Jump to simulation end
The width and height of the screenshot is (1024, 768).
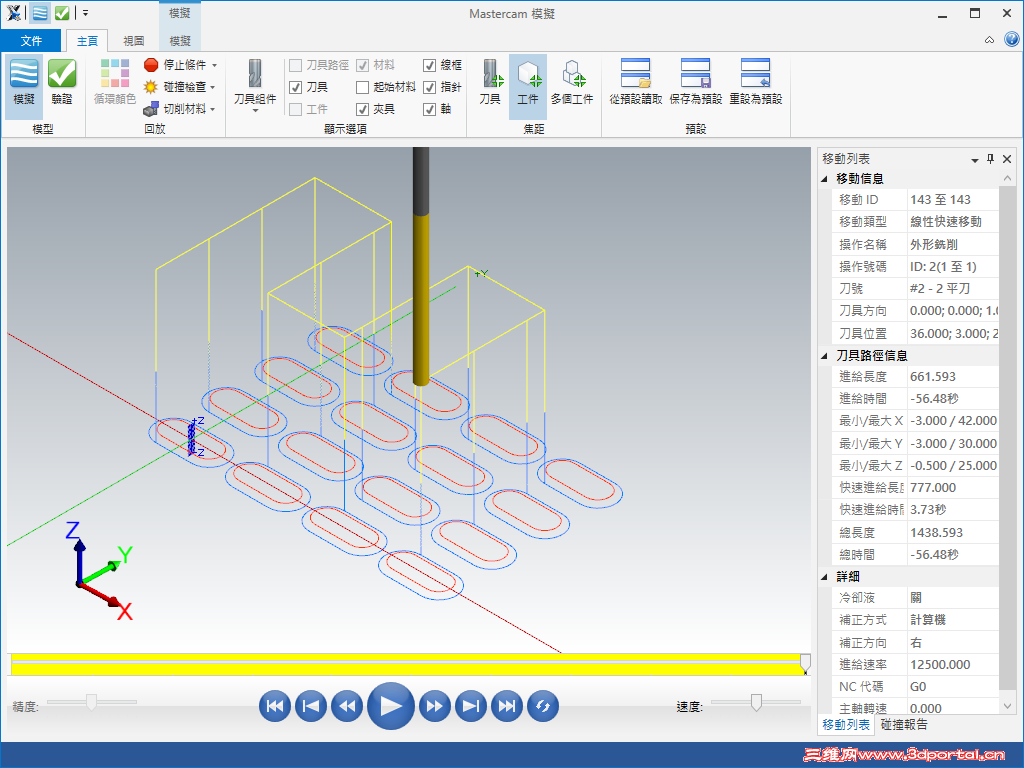[x=507, y=706]
